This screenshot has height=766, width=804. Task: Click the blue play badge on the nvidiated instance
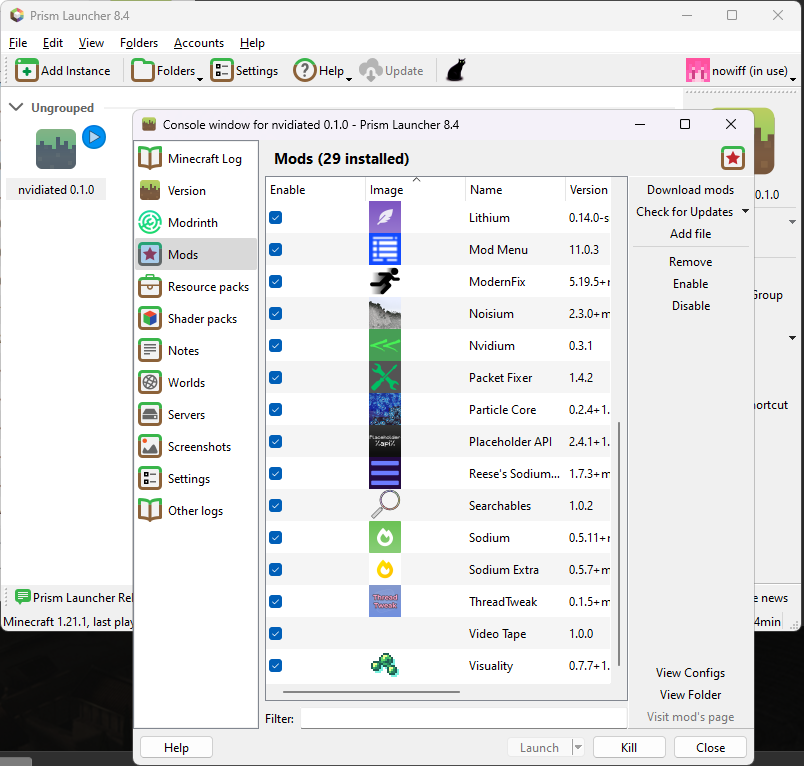94,137
